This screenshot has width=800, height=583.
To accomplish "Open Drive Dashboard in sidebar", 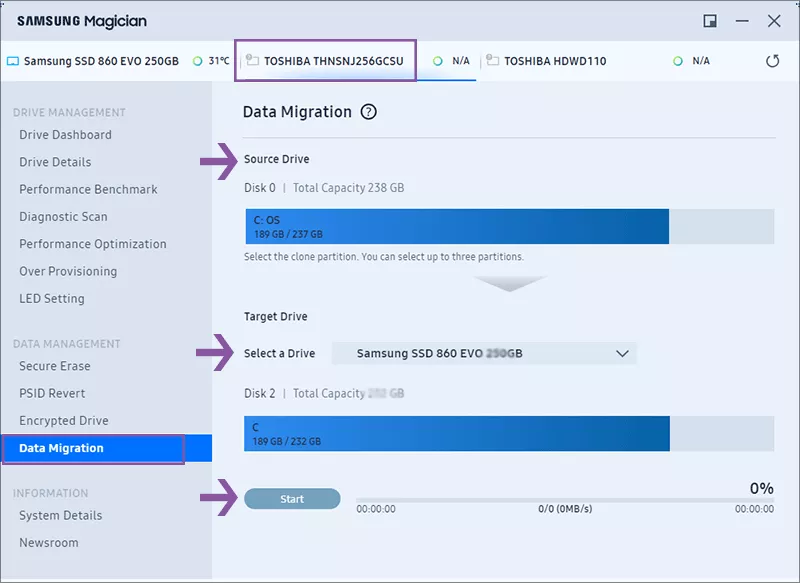I will 65,135.
